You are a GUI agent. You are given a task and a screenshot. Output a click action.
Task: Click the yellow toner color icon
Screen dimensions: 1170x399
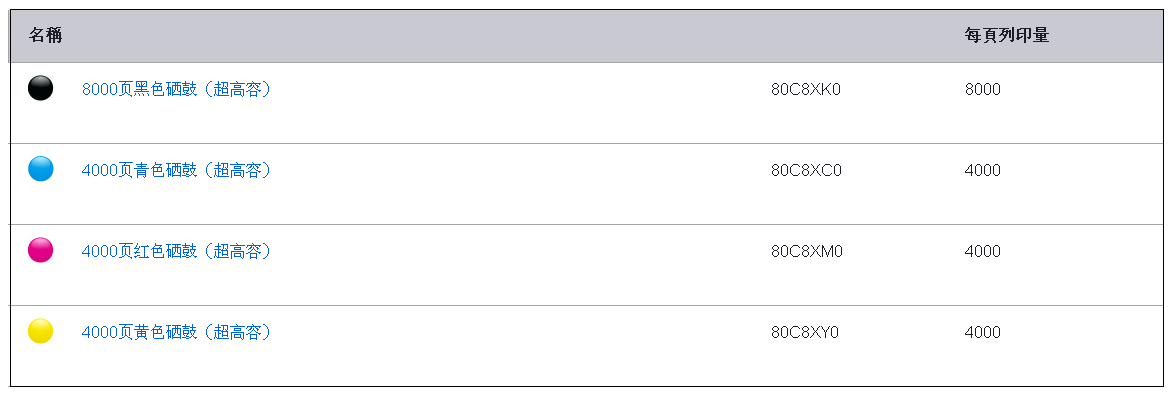[x=40, y=331]
